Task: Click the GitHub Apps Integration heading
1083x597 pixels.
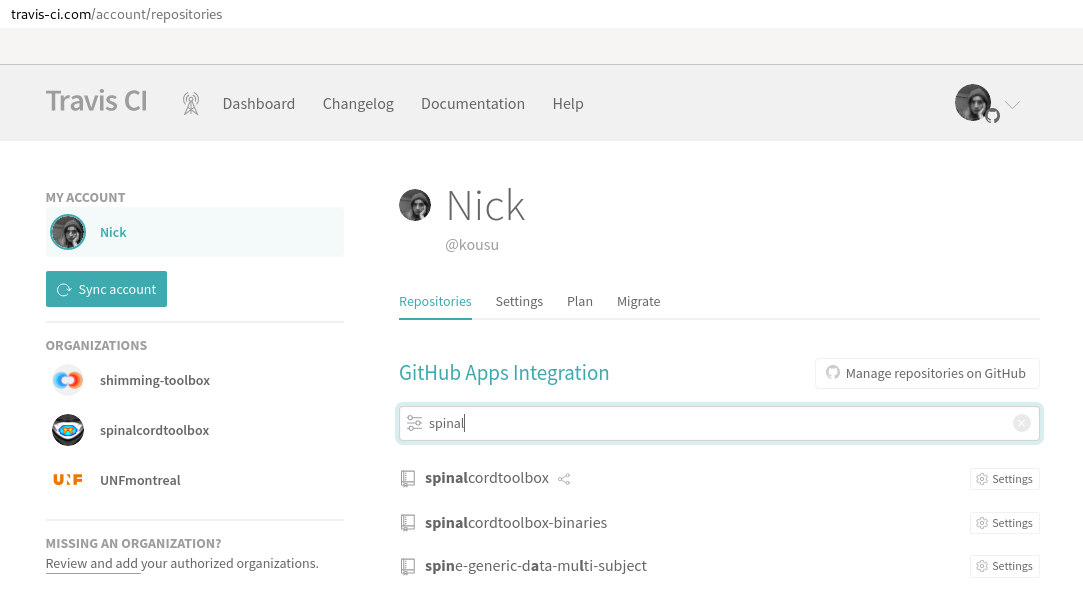Action: point(504,373)
